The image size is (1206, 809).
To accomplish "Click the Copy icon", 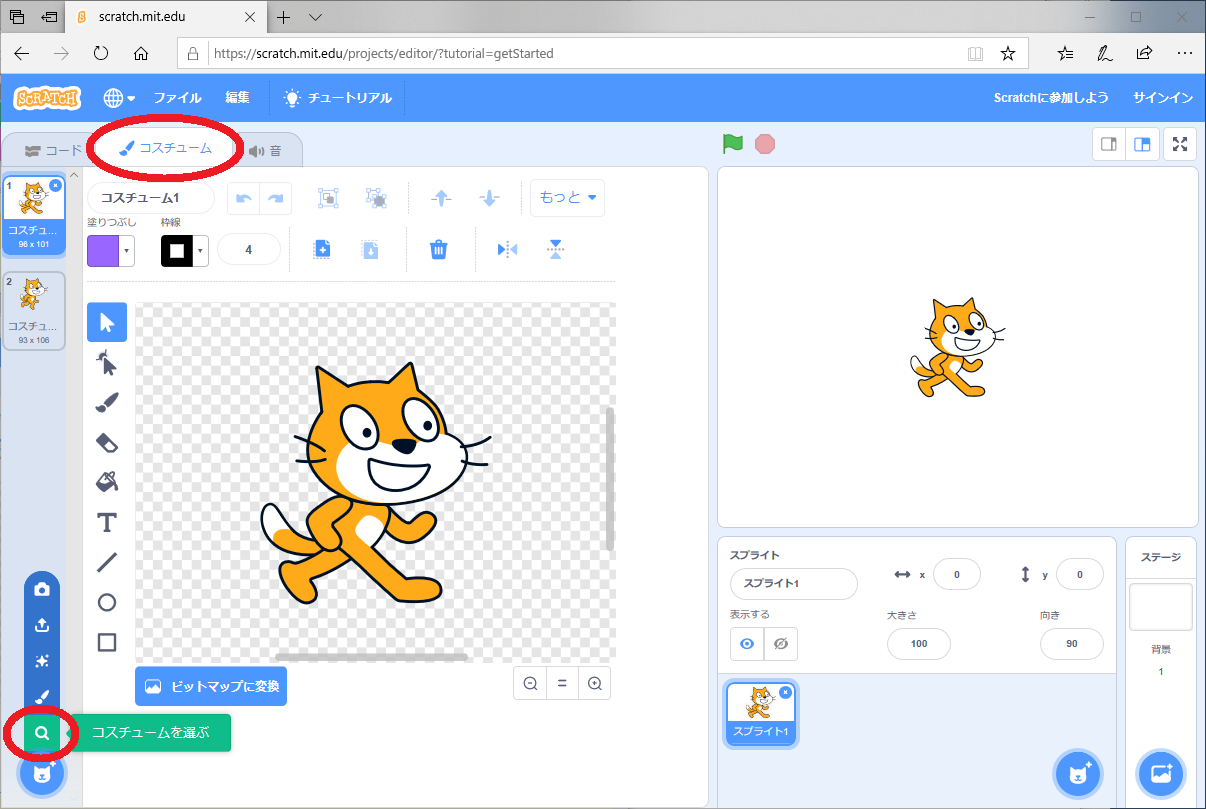I will (x=322, y=249).
